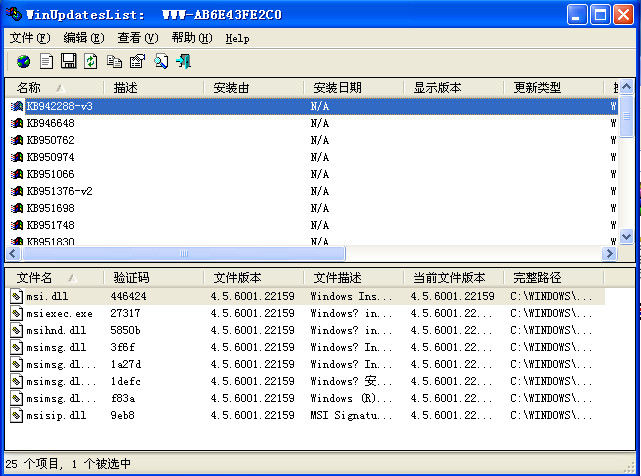
Task: Sort files by 完整路径 column header
Action: (553, 278)
